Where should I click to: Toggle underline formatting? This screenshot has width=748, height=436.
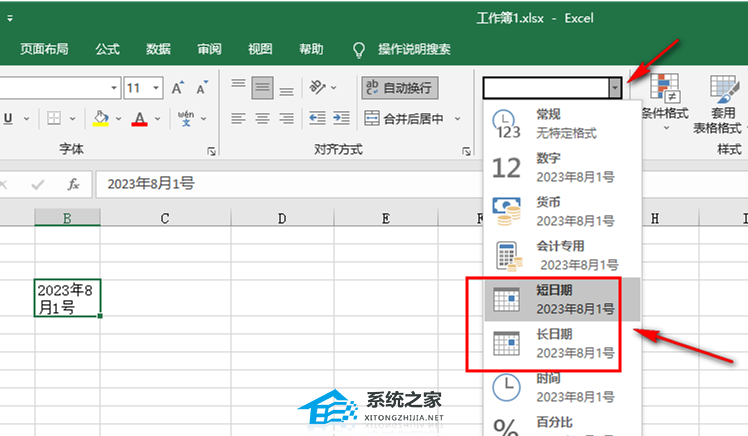[8, 118]
